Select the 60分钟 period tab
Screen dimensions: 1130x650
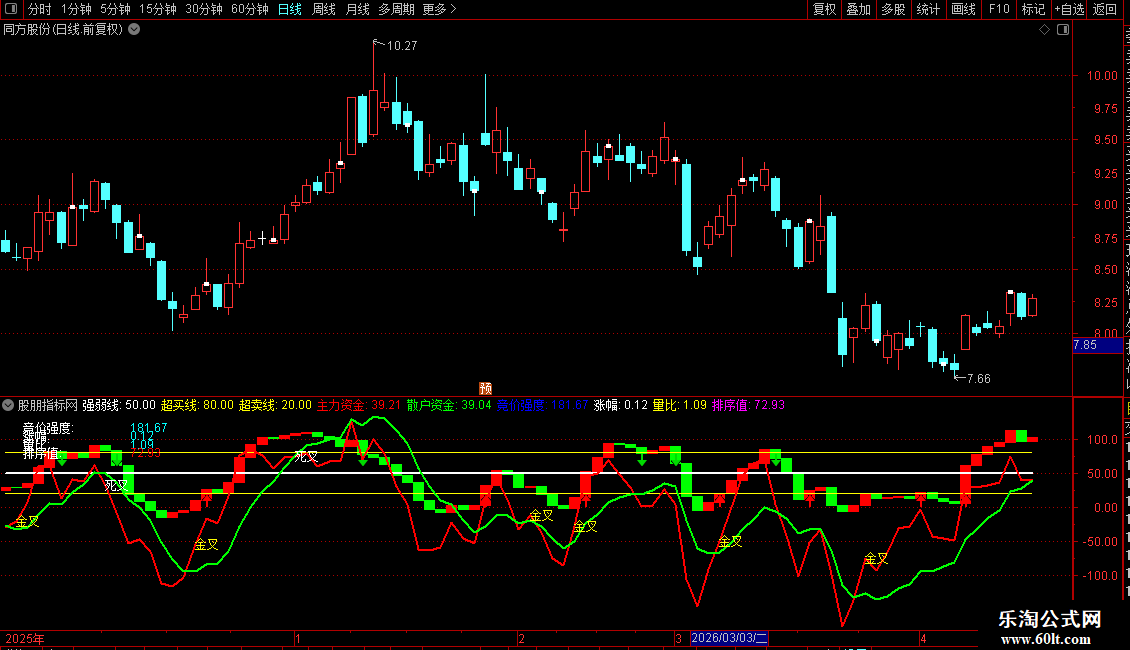pyautogui.click(x=249, y=9)
